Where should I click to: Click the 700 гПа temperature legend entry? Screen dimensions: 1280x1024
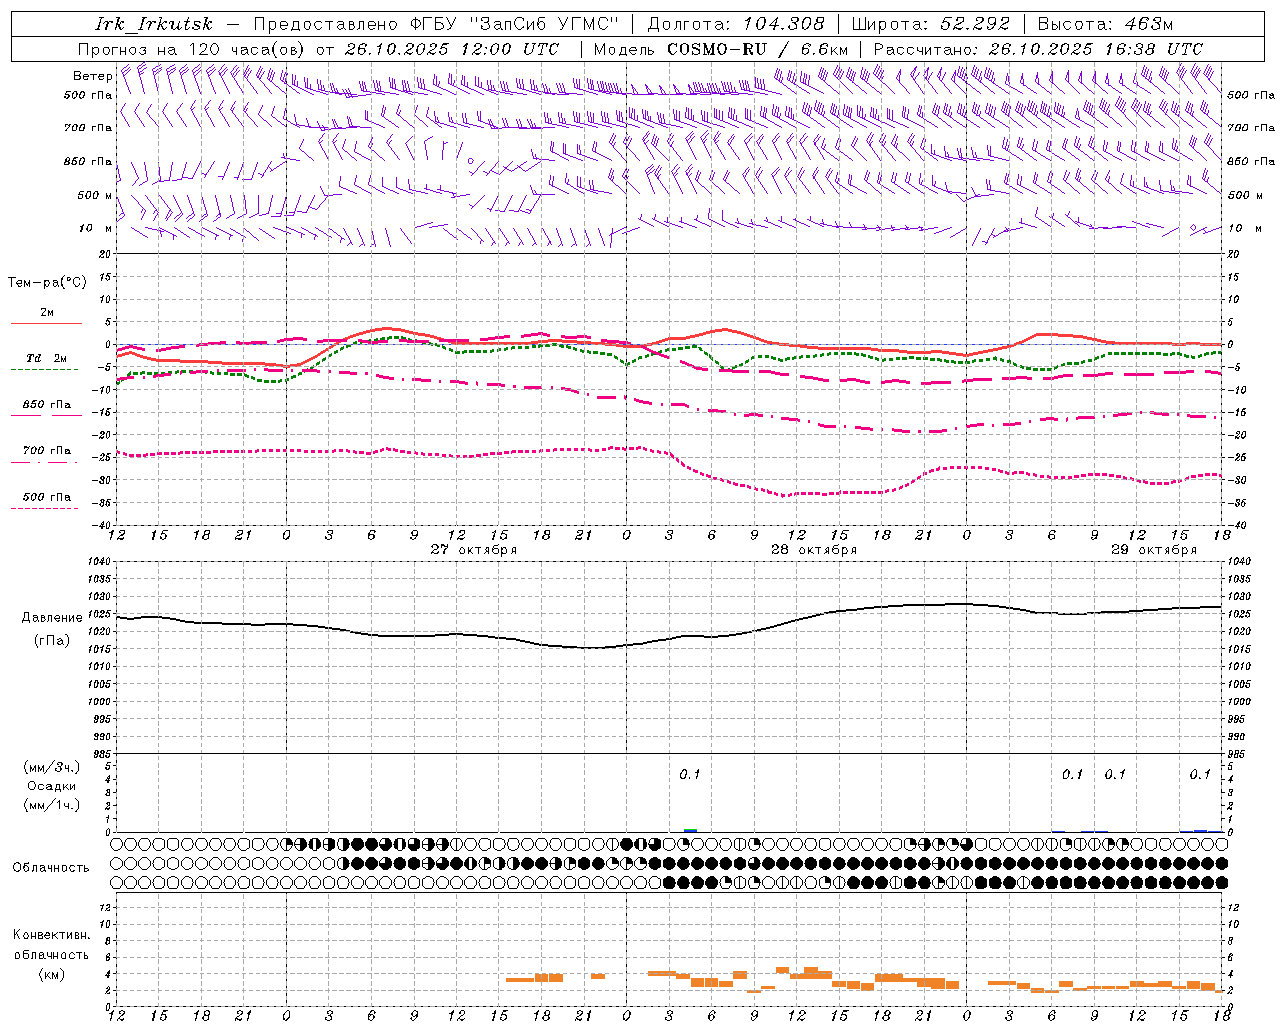46,451
